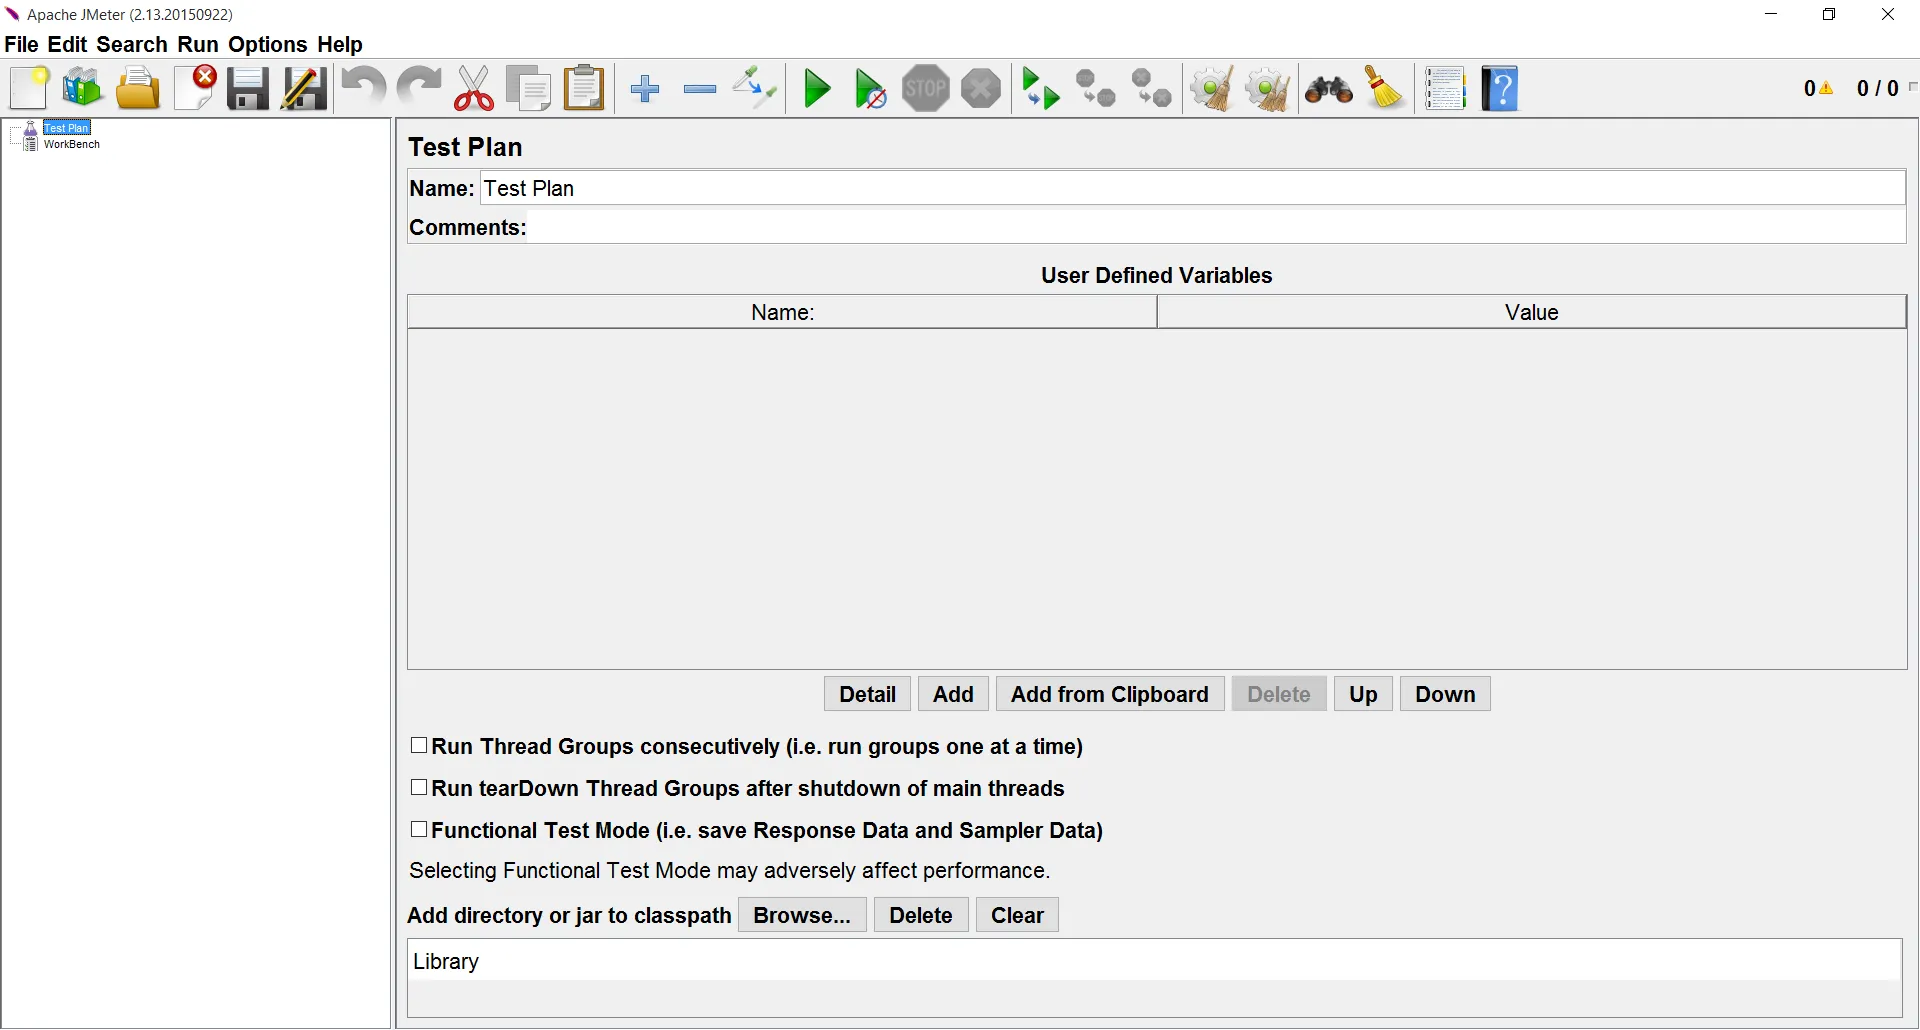The image size is (1920, 1030).
Task: Open the Help menu
Action: (340, 45)
